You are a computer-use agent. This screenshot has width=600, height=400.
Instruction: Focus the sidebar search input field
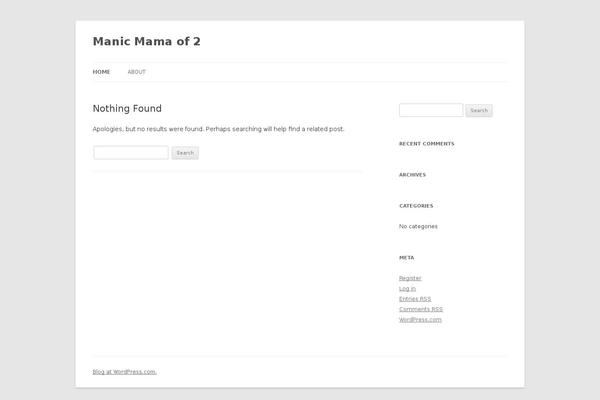pos(431,110)
